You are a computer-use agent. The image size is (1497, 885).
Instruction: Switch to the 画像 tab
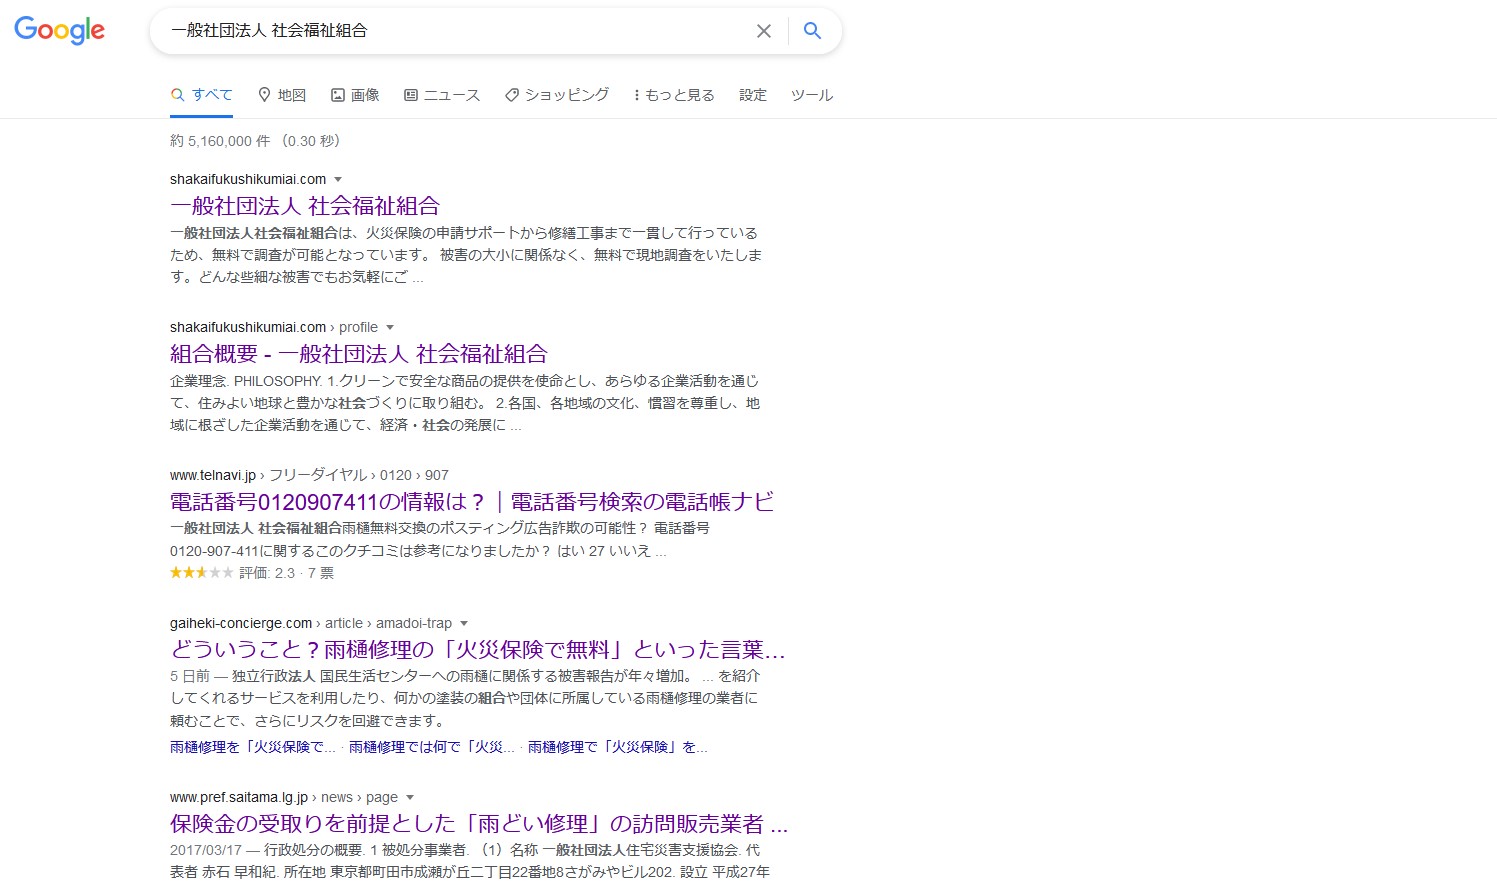[x=355, y=95]
